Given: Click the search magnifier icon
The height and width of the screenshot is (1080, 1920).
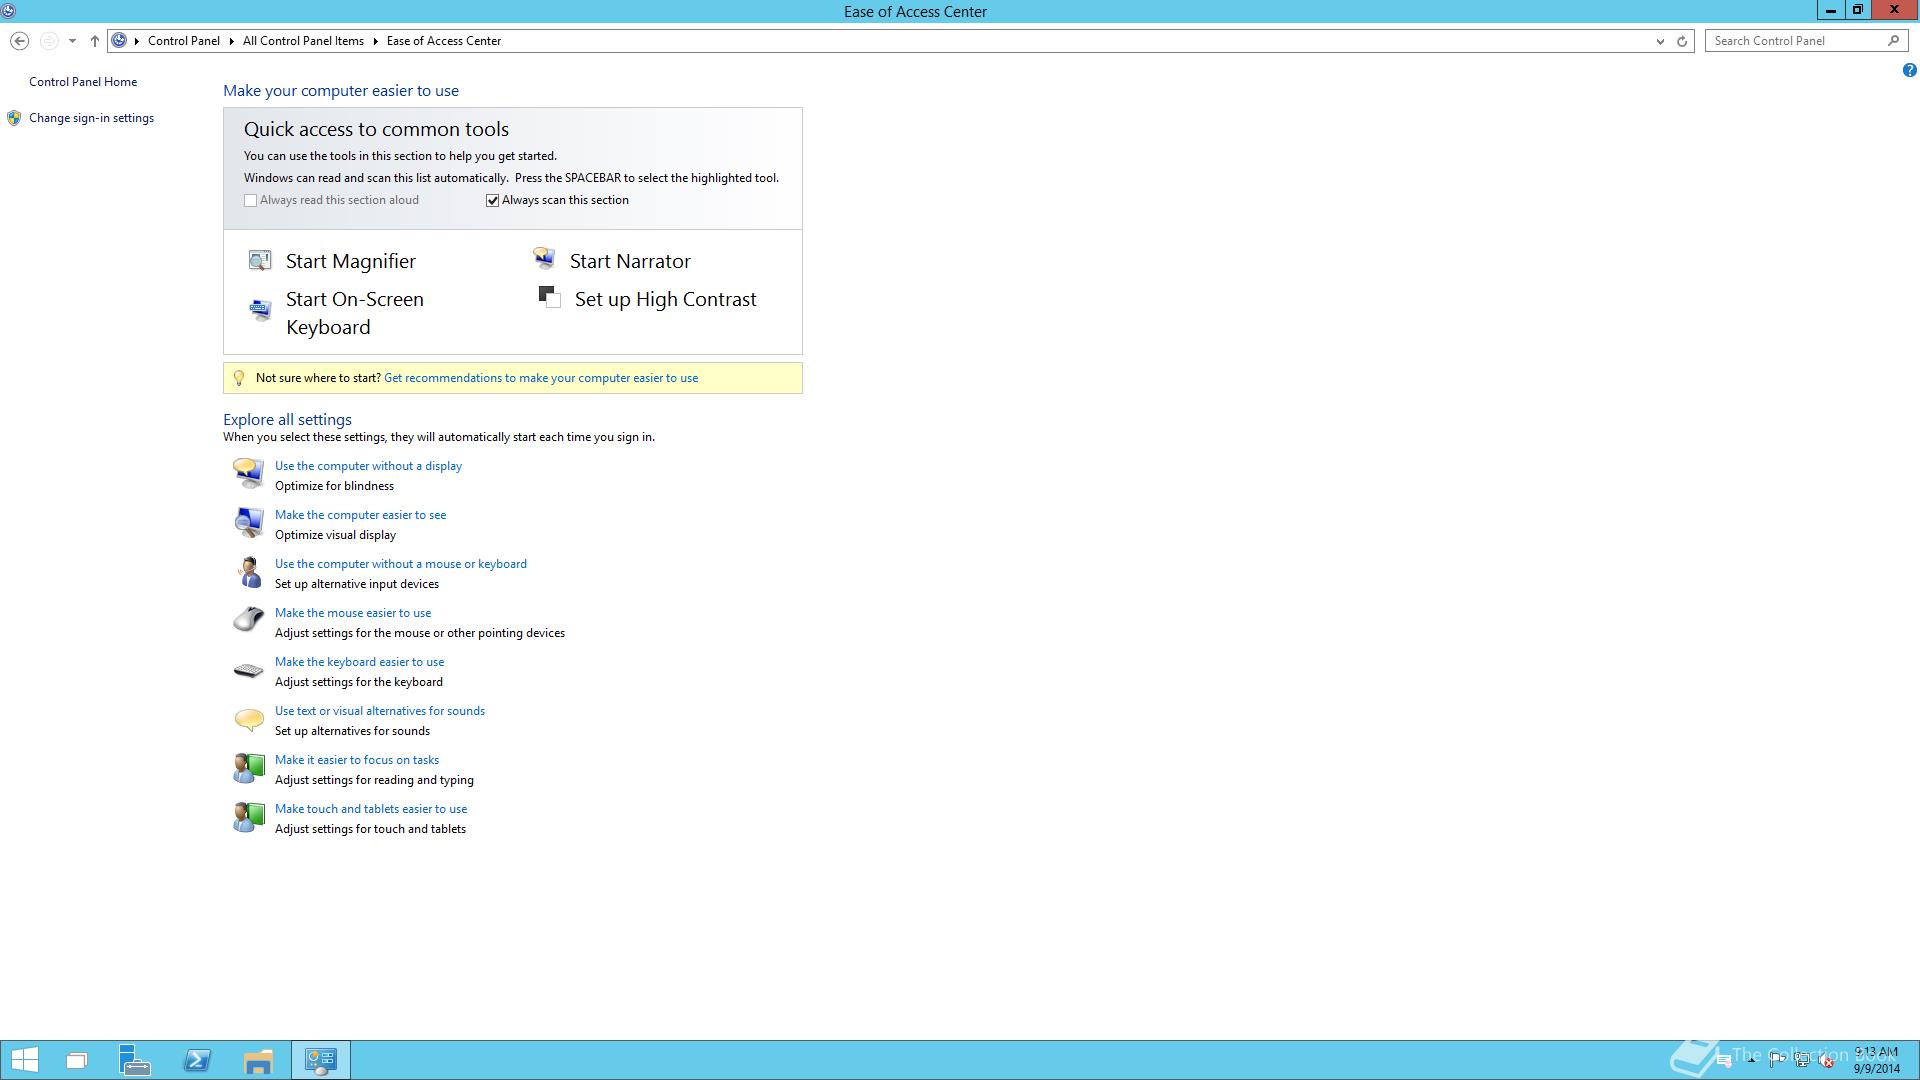Looking at the screenshot, I should [x=1893, y=41].
